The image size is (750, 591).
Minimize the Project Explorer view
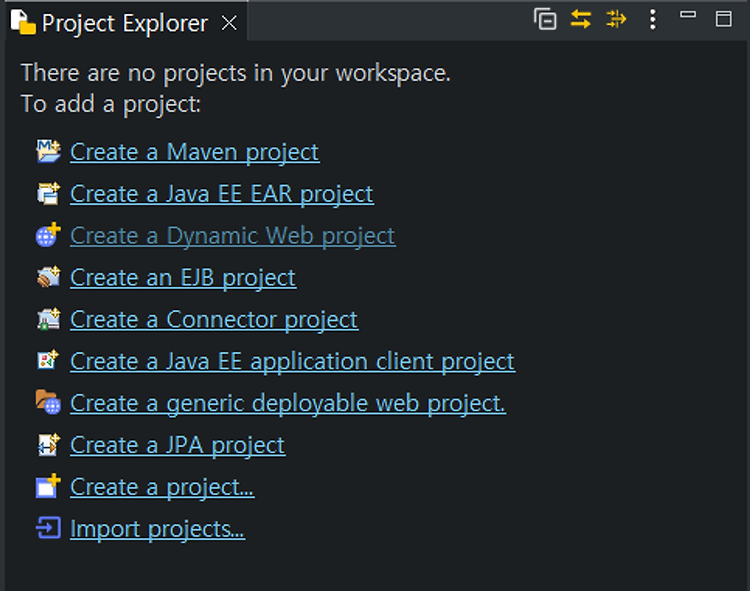688,15
